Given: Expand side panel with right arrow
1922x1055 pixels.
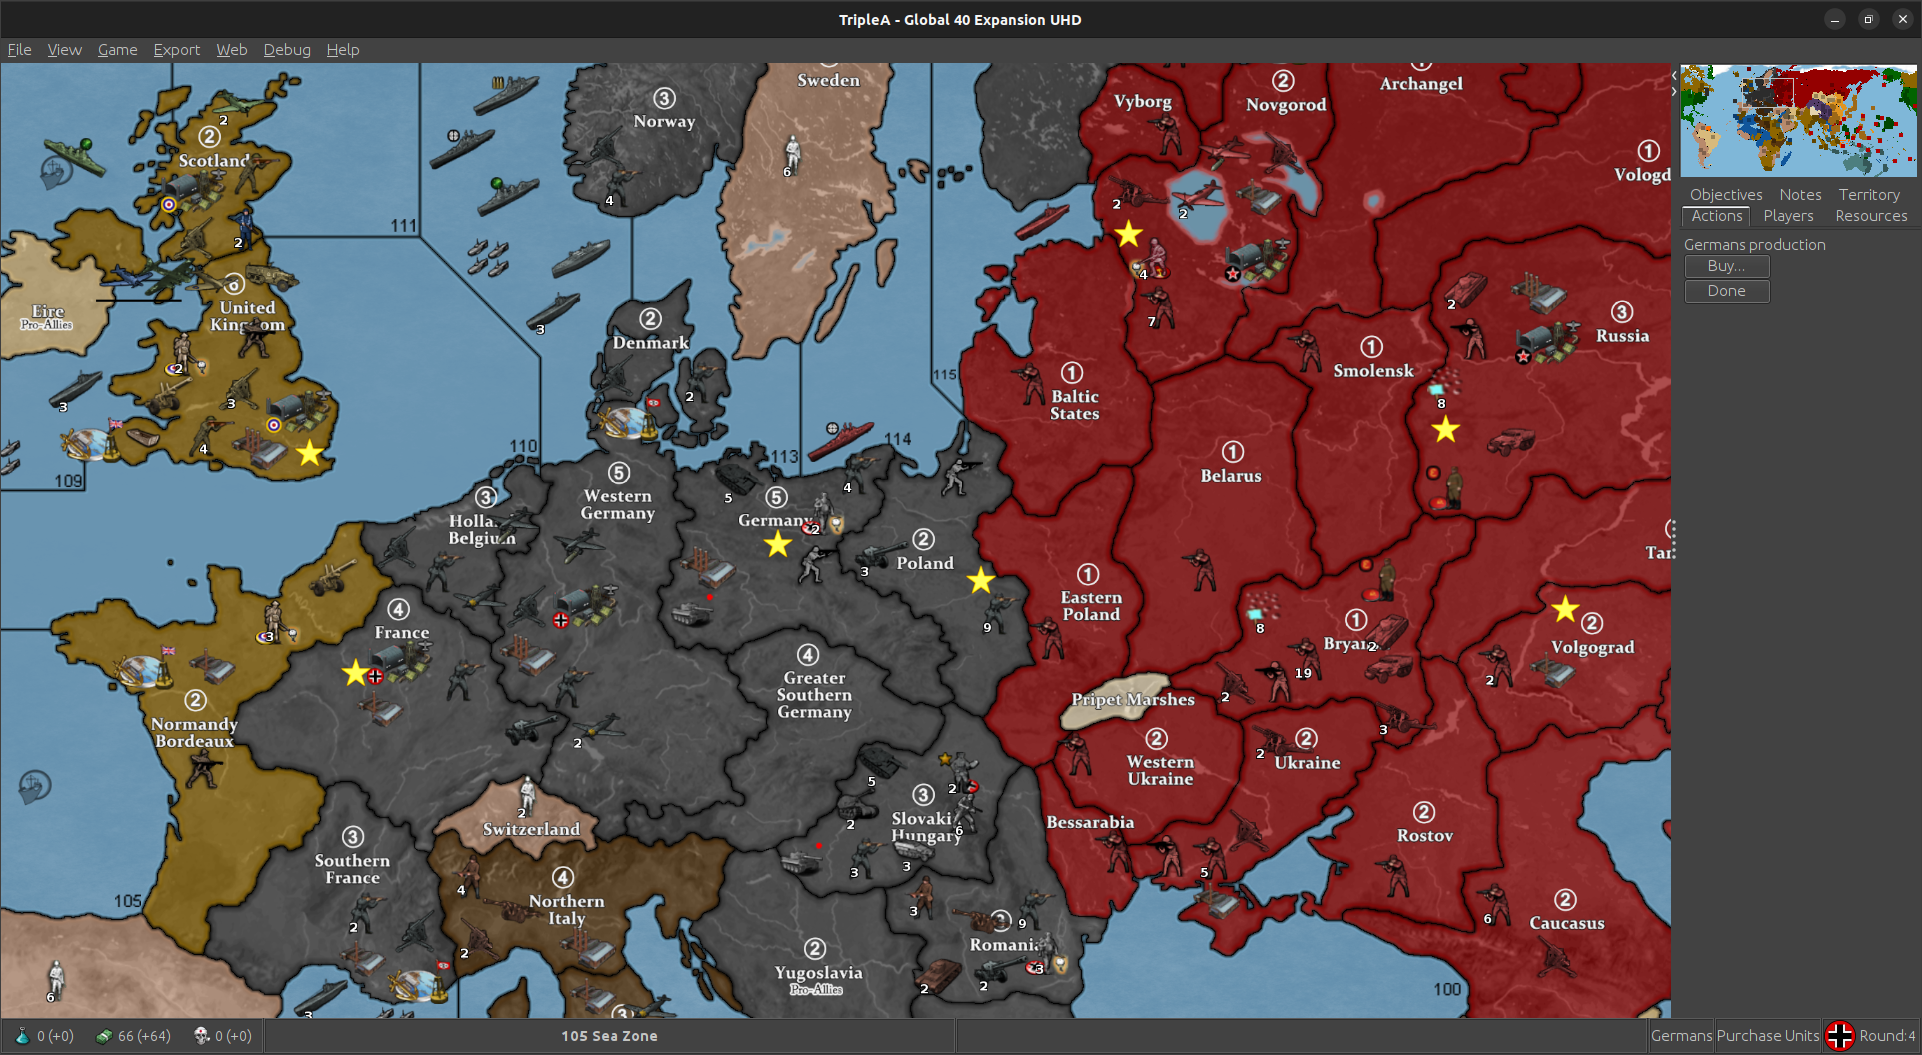Looking at the screenshot, I should tap(1674, 91).
